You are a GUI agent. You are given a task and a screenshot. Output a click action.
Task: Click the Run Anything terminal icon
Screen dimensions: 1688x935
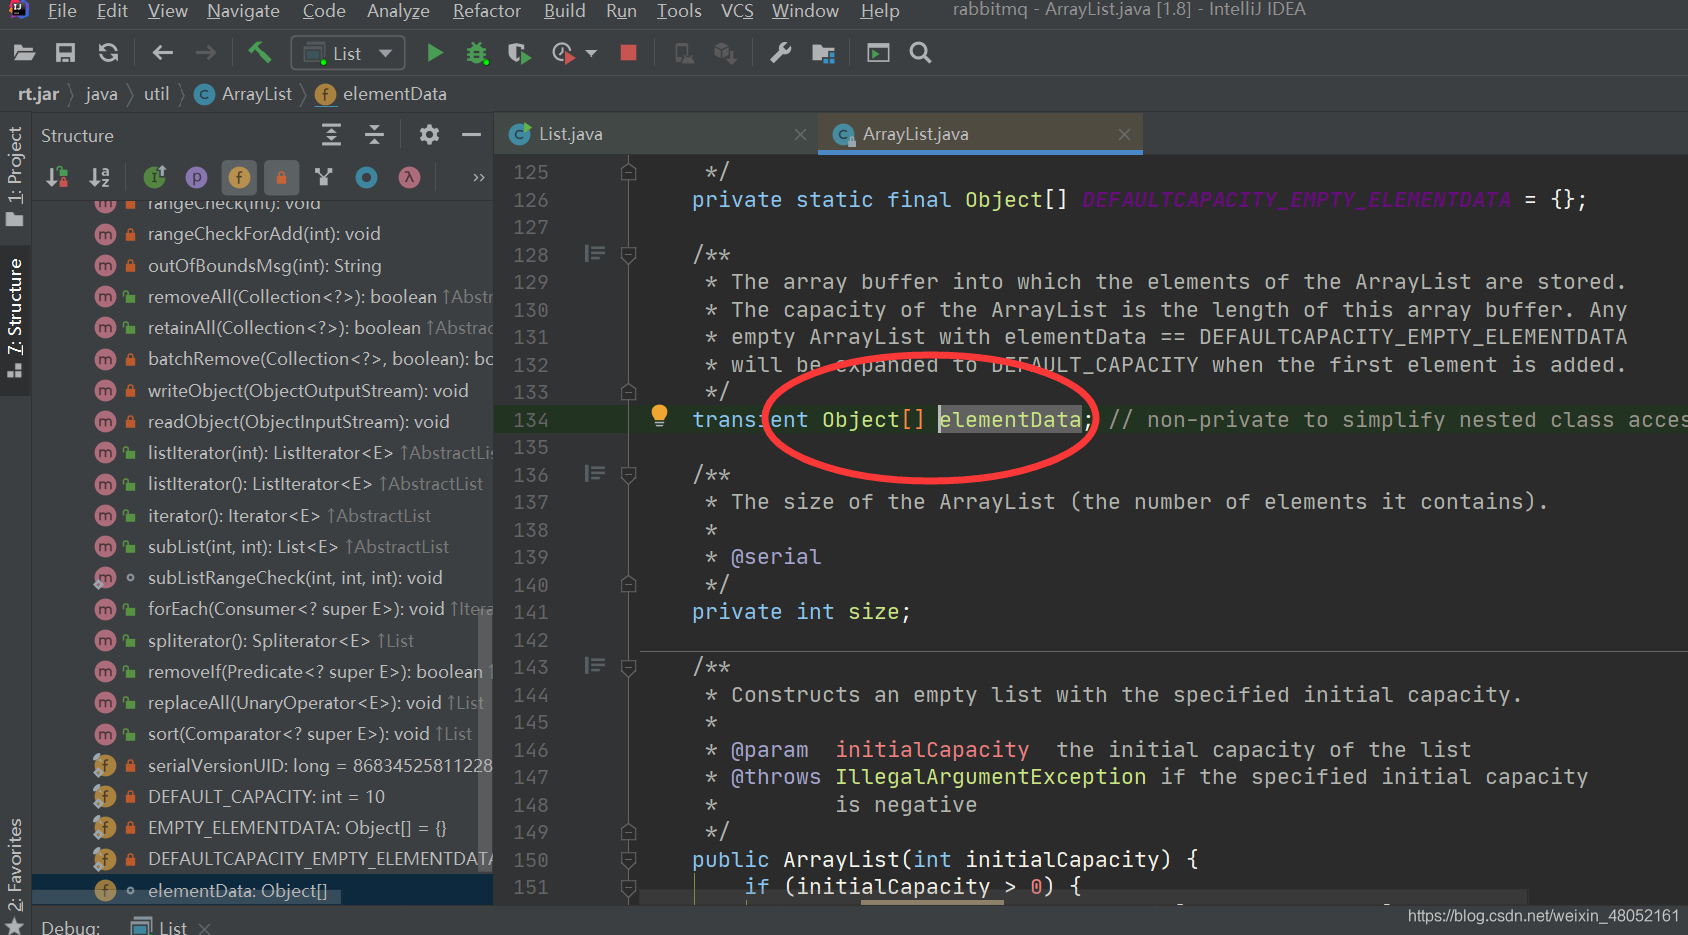(x=878, y=53)
